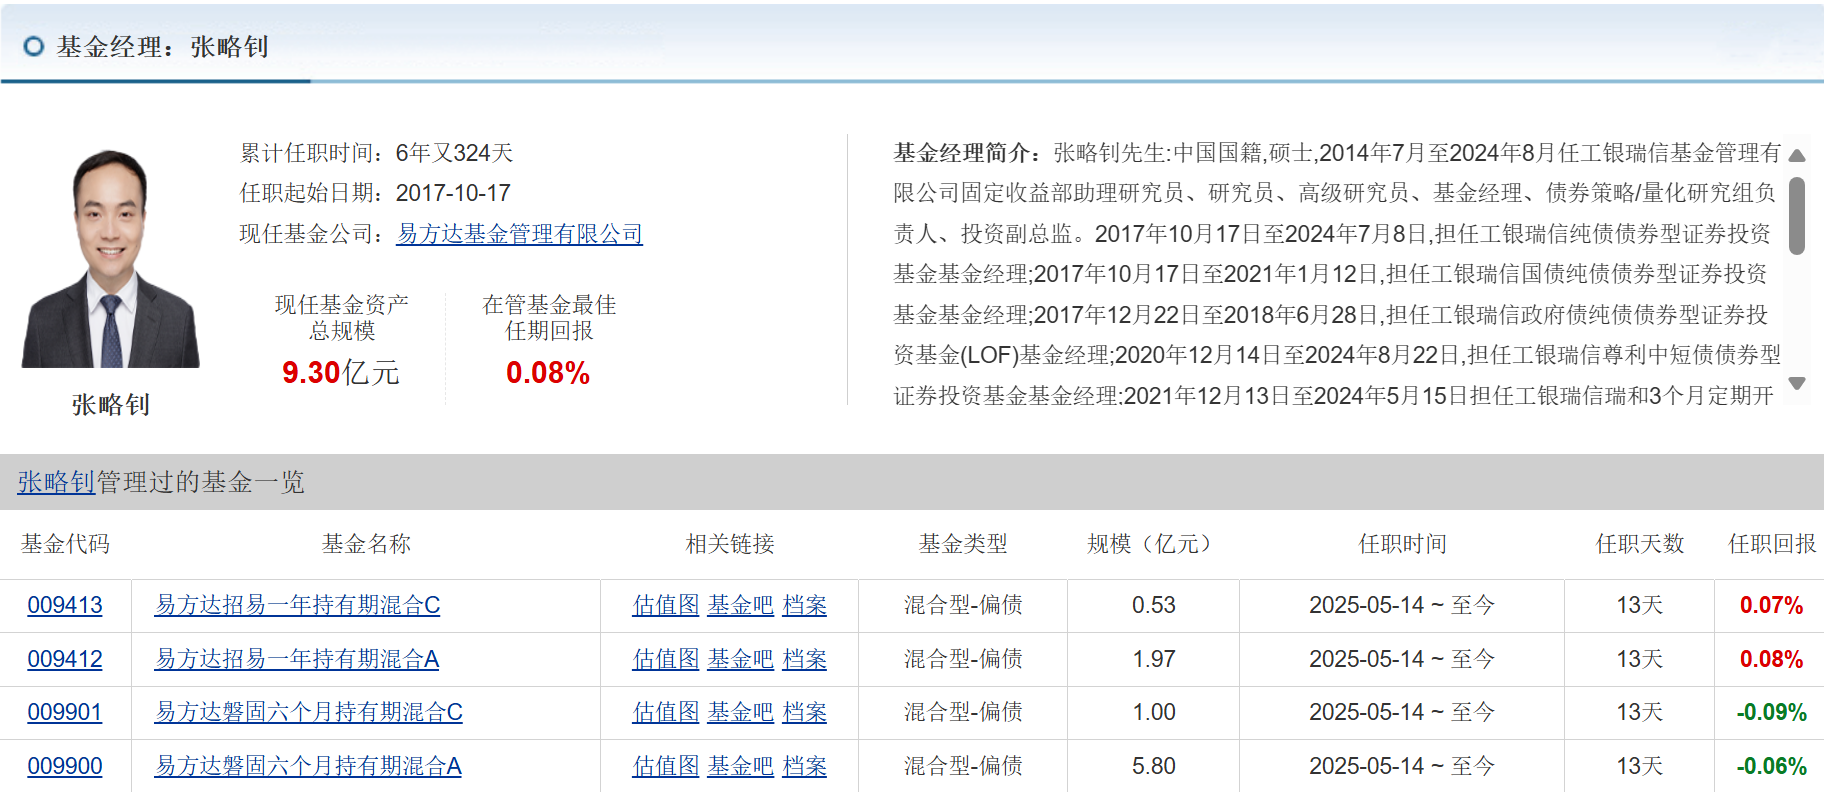Click the tenure date 2025-05-14 ~ 至今 for fund 009900

pos(1402,766)
